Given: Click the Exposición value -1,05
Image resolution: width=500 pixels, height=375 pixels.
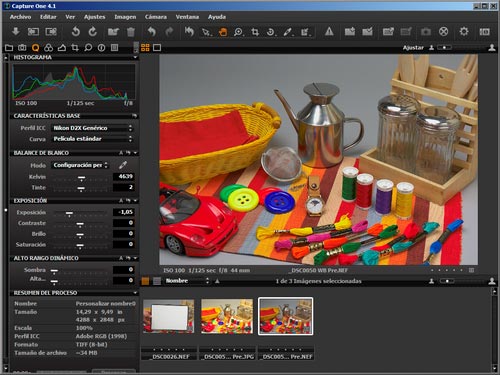Looking at the screenshot, I should click(x=124, y=212).
